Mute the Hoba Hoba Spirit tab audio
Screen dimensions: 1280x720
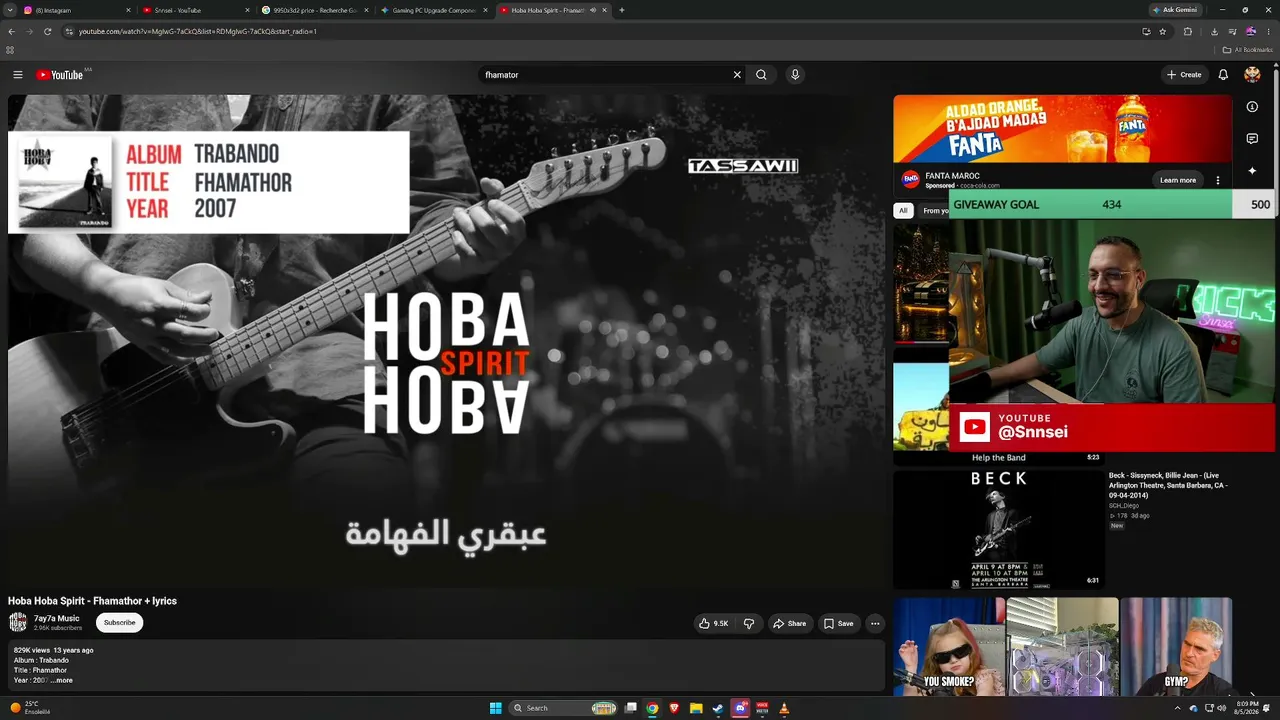592,10
